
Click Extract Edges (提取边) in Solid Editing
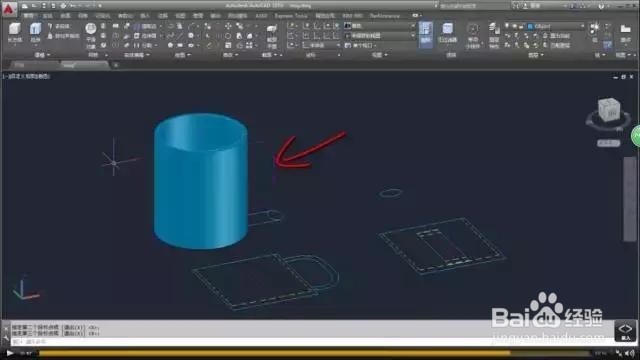(x=146, y=26)
